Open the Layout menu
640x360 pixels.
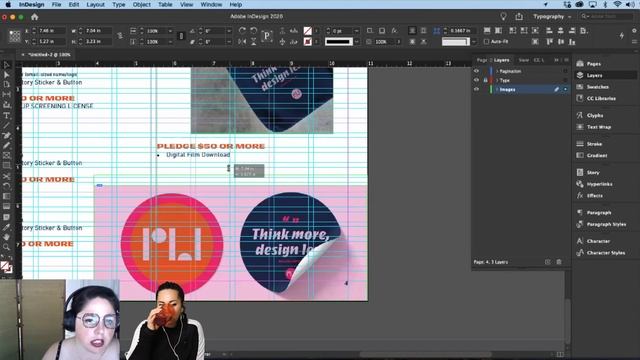(96, 4)
